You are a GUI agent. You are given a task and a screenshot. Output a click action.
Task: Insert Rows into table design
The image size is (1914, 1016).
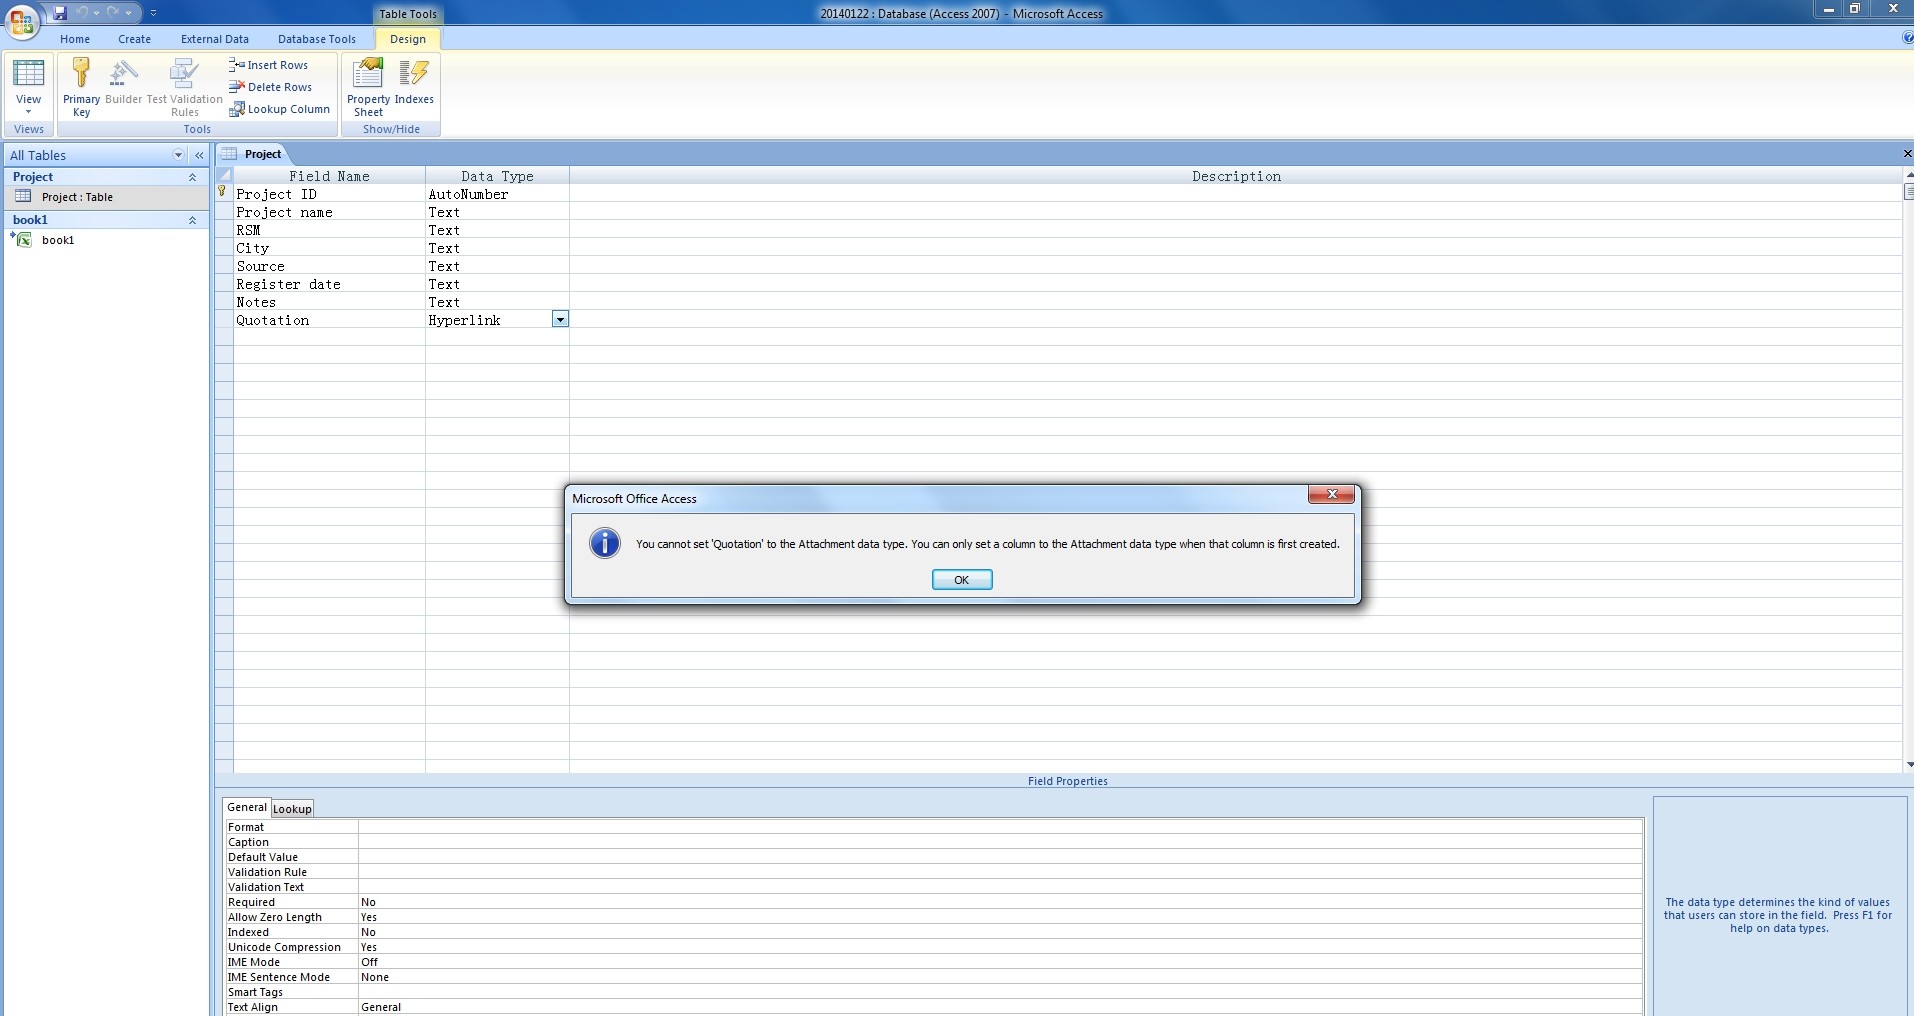click(x=268, y=65)
